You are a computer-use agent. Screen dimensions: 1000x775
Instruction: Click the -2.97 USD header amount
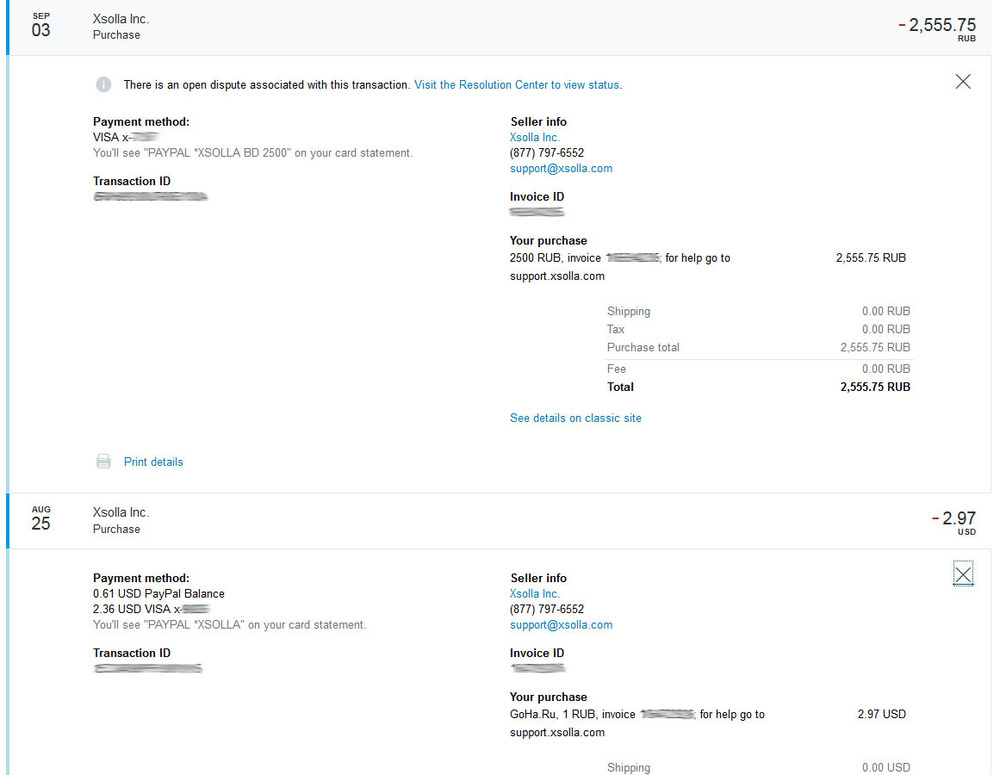(x=957, y=519)
